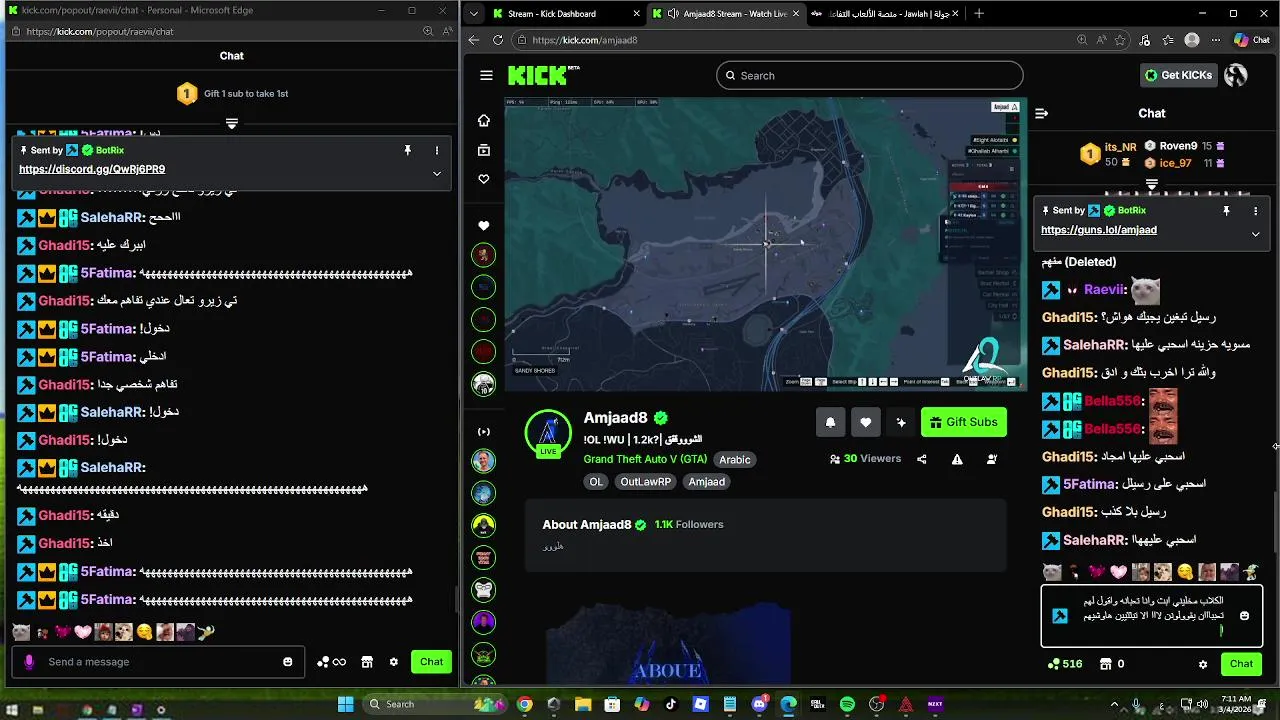Switch to Amjaad8 Stream tab
The height and width of the screenshot is (720, 1280).
(726, 14)
